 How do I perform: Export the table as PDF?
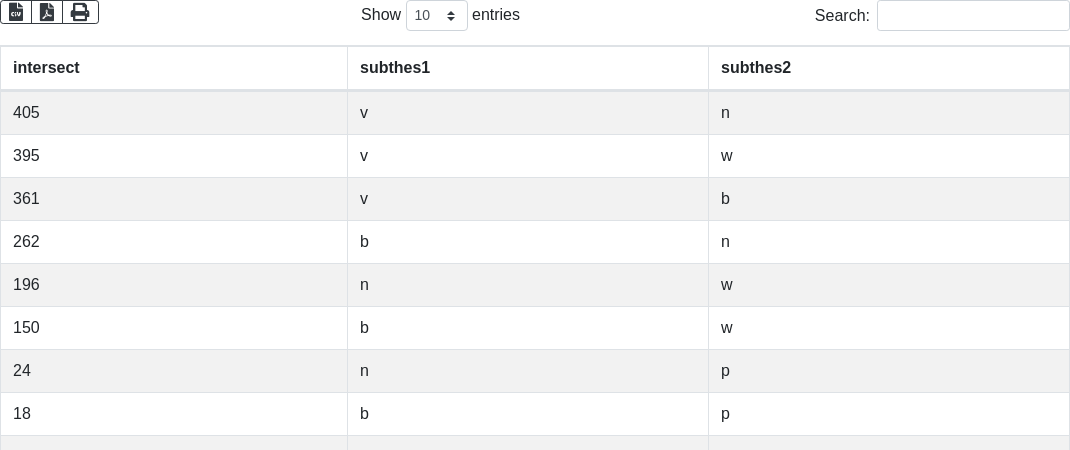pos(47,12)
